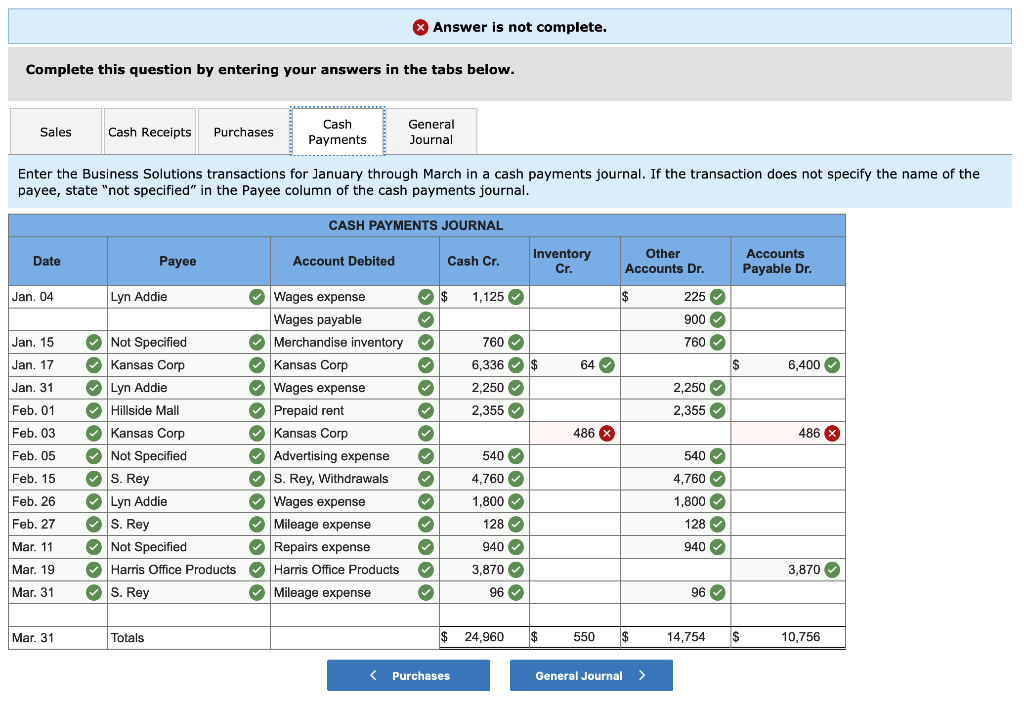Image resolution: width=1024 pixels, height=711 pixels.
Task: Open Feb. 27 Mileage expense account dropdown
Action: [355, 524]
